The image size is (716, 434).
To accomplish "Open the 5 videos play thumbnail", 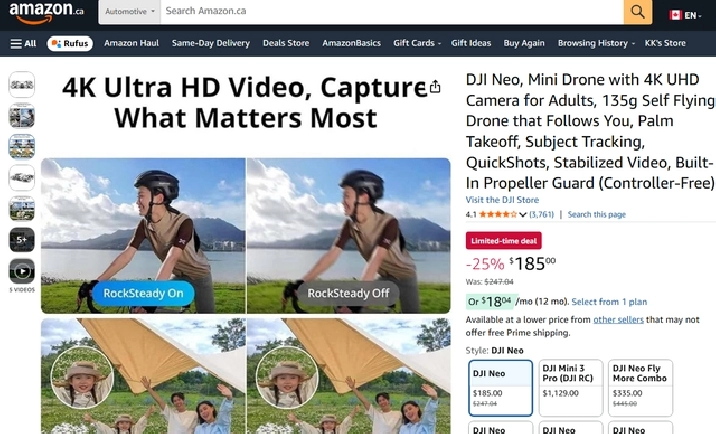I will click(x=22, y=271).
